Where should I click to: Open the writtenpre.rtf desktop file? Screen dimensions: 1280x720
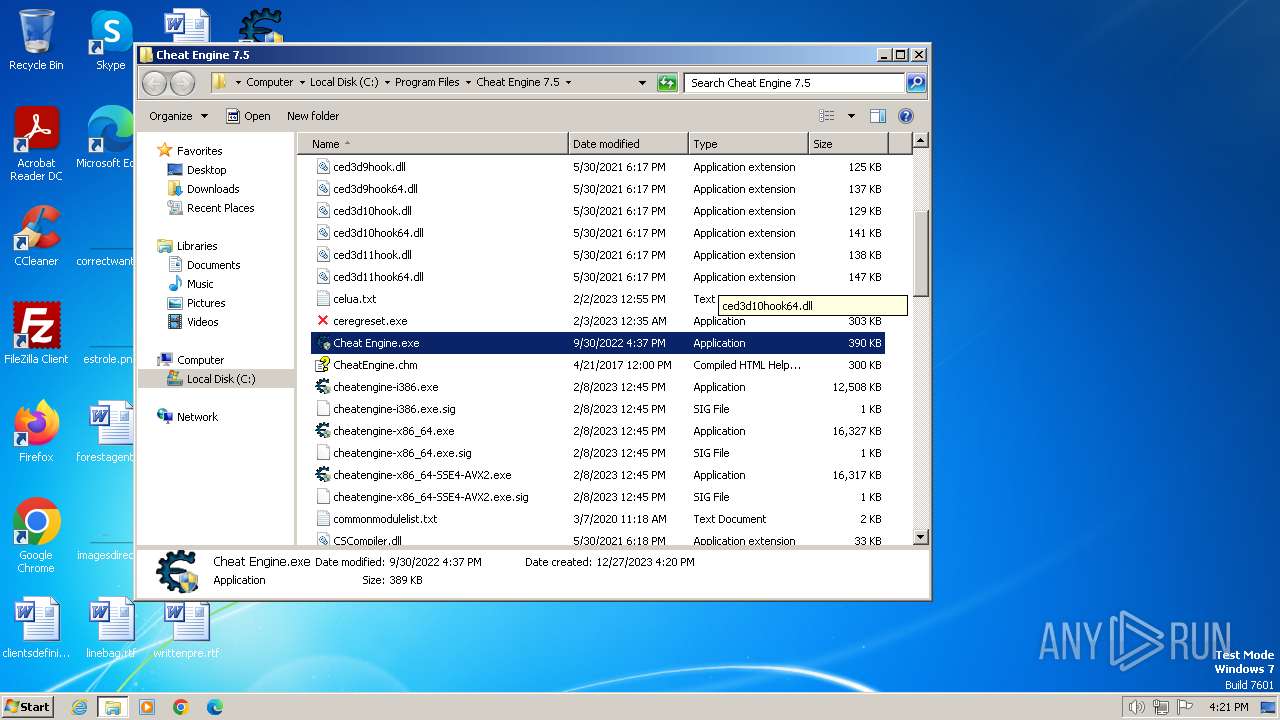coord(186,628)
